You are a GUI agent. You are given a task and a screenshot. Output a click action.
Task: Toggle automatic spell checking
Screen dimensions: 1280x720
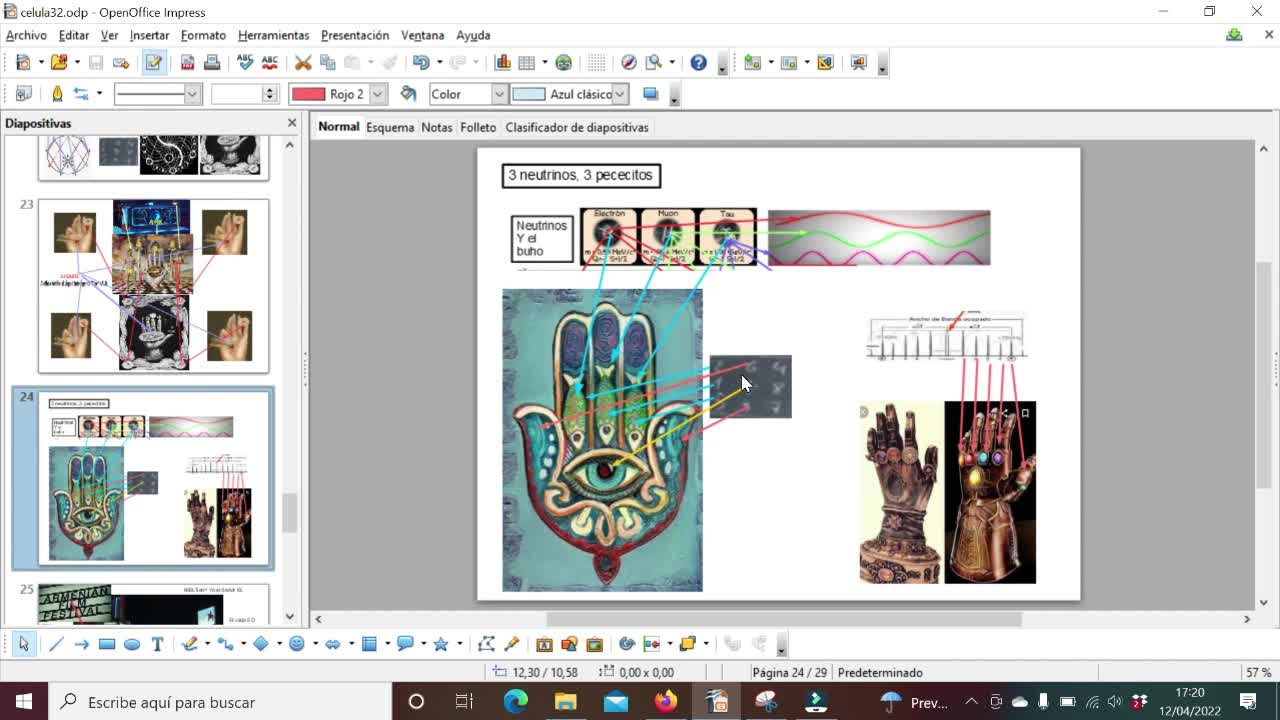(269, 63)
